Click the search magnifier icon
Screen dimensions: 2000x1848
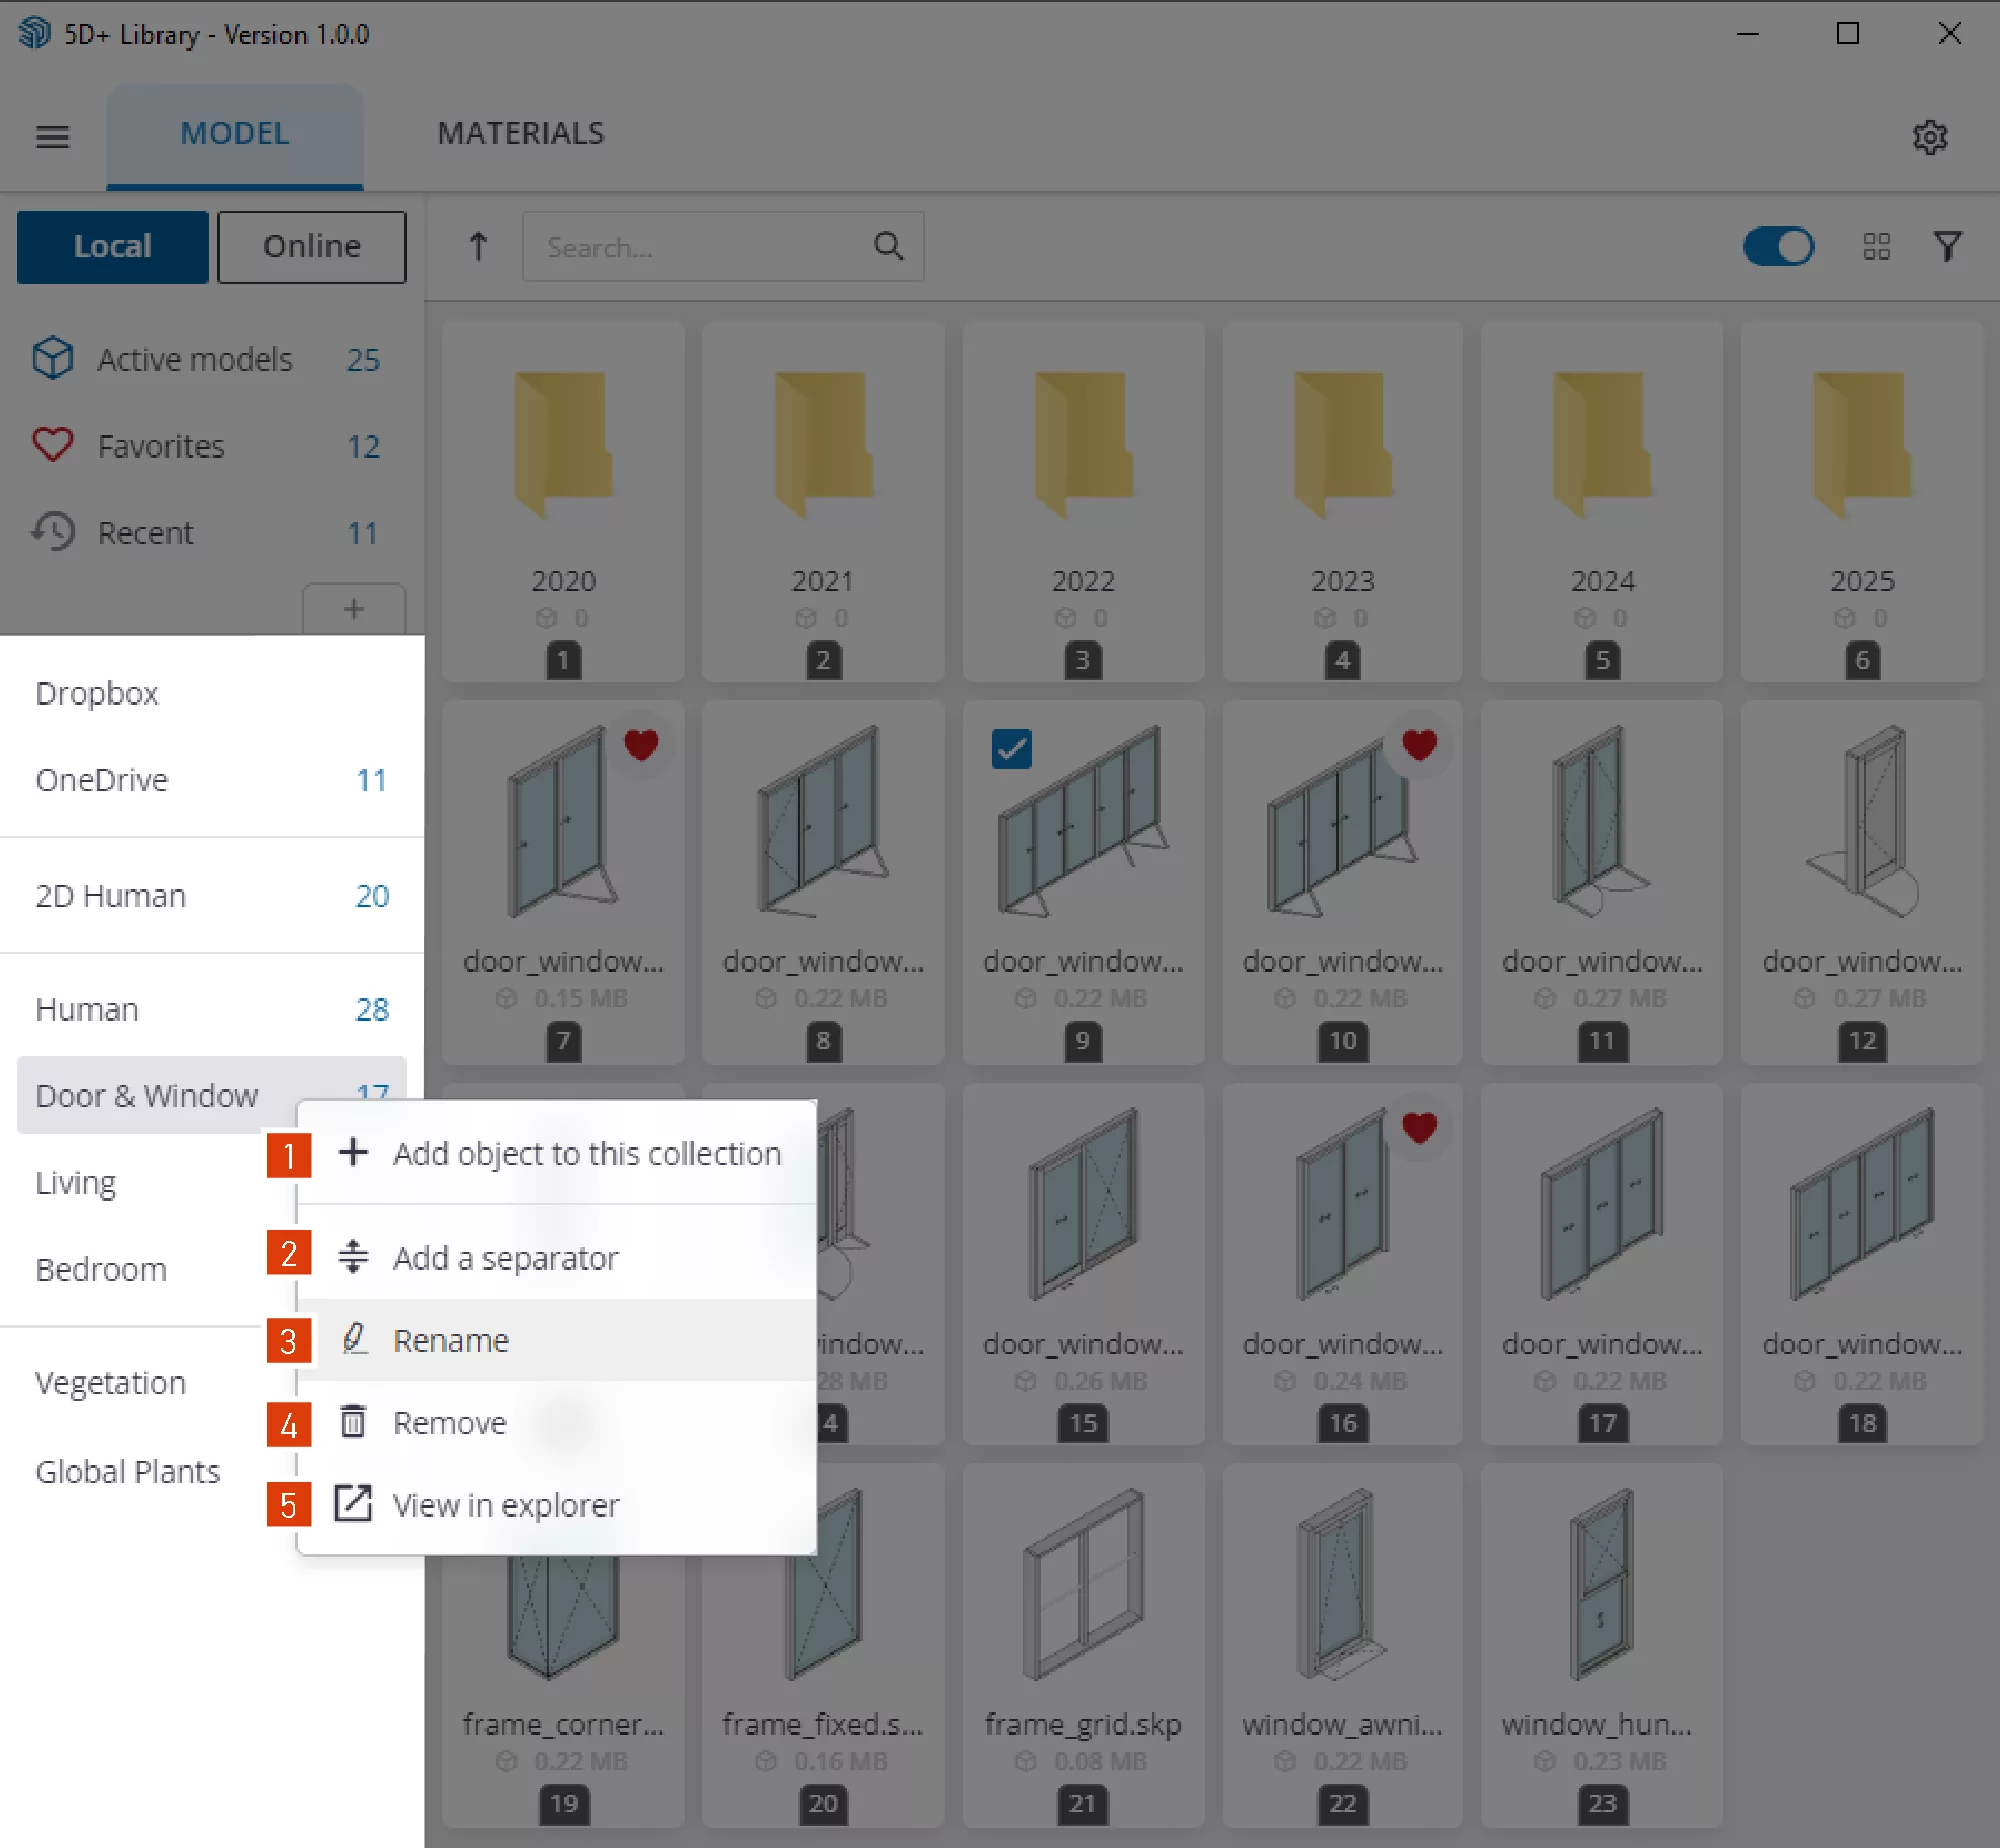[x=888, y=246]
